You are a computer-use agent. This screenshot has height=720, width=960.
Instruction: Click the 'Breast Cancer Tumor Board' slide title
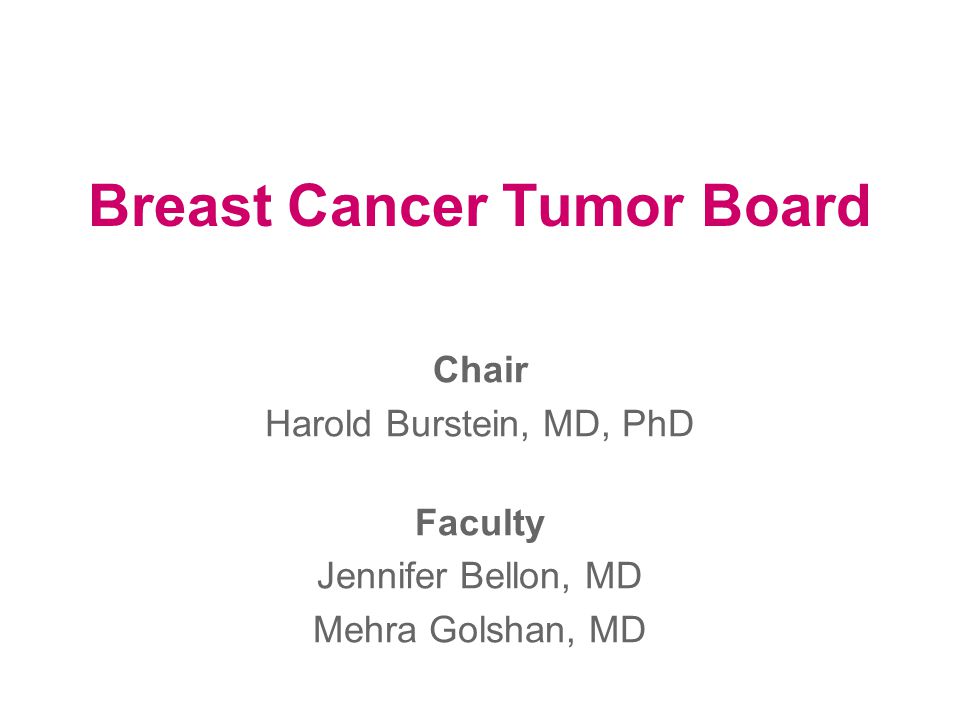[x=479, y=206]
